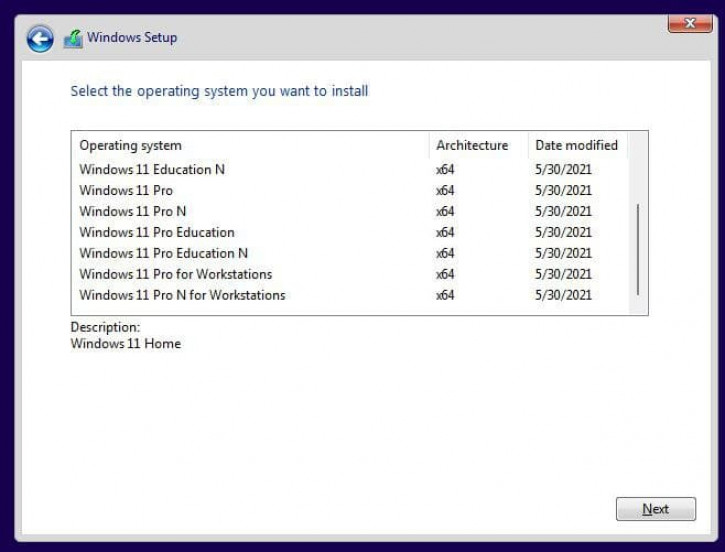Select the Windows 11 Pro edition
Viewport: 725px width, 552px height.
pyautogui.click(x=350, y=190)
